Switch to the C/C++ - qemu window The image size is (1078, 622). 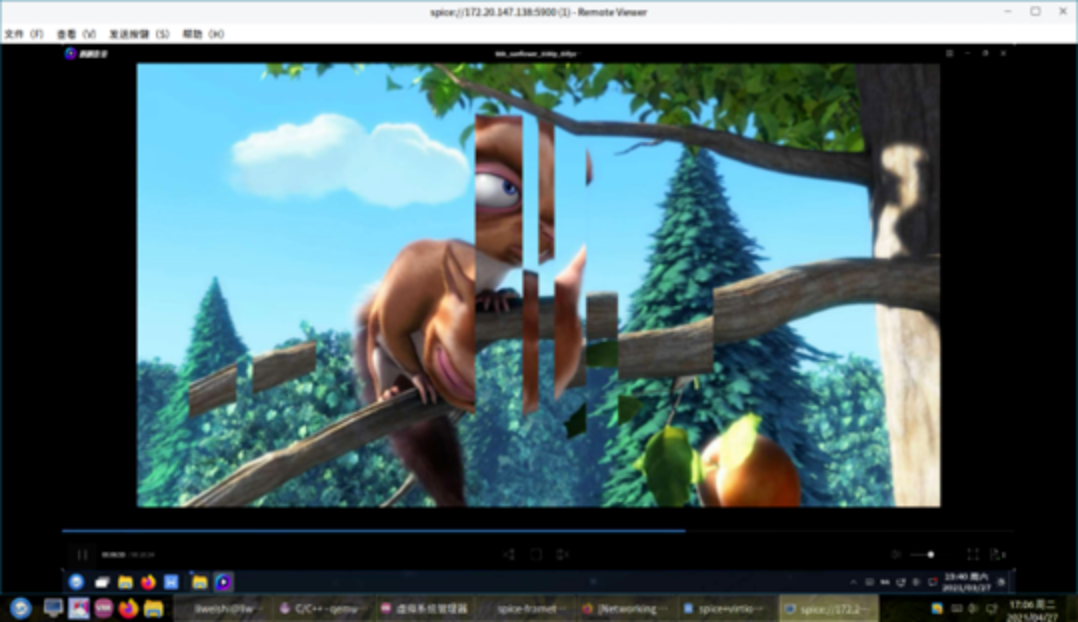pos(324,608)
